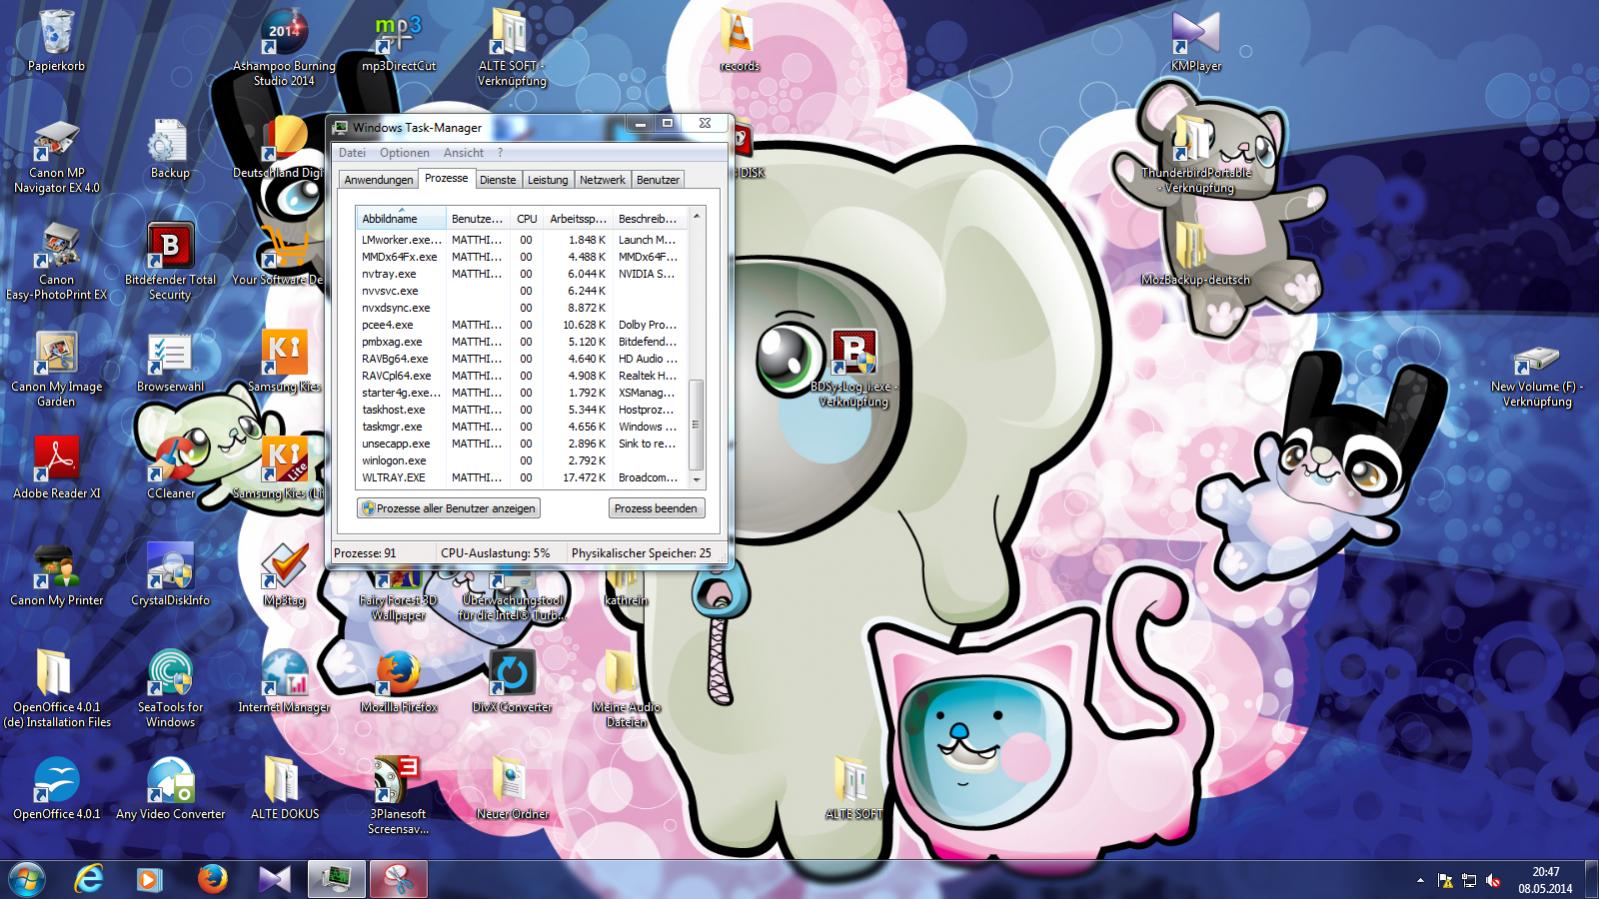Image resolution: width=1599 pixels, height=899 pixels.
Task: Launch CrystalDiskInfo shortcut
Action: (170, 575)
